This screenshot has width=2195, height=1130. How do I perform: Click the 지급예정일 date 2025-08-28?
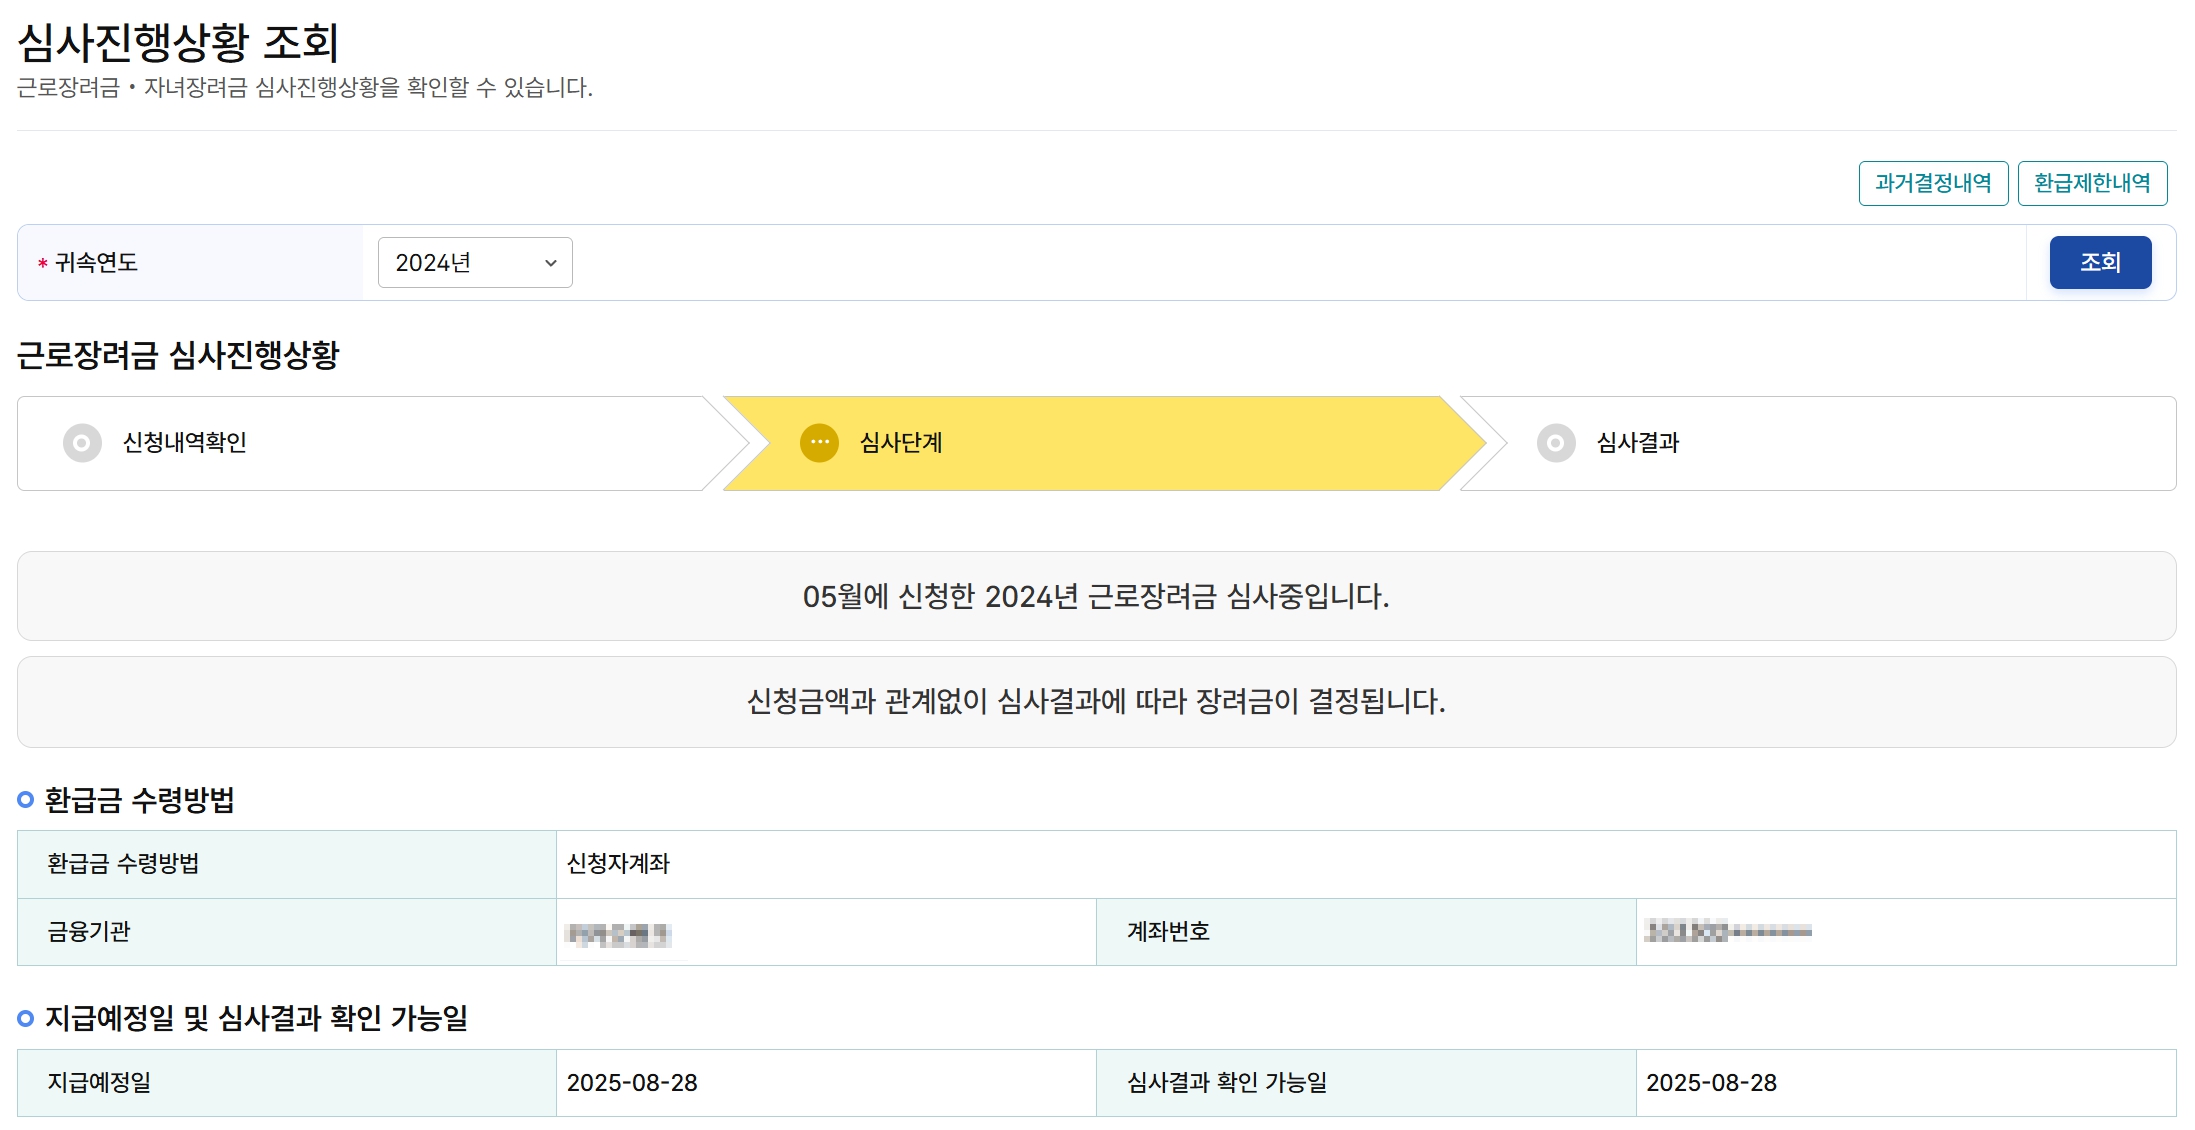click(x=632, y=1083)
